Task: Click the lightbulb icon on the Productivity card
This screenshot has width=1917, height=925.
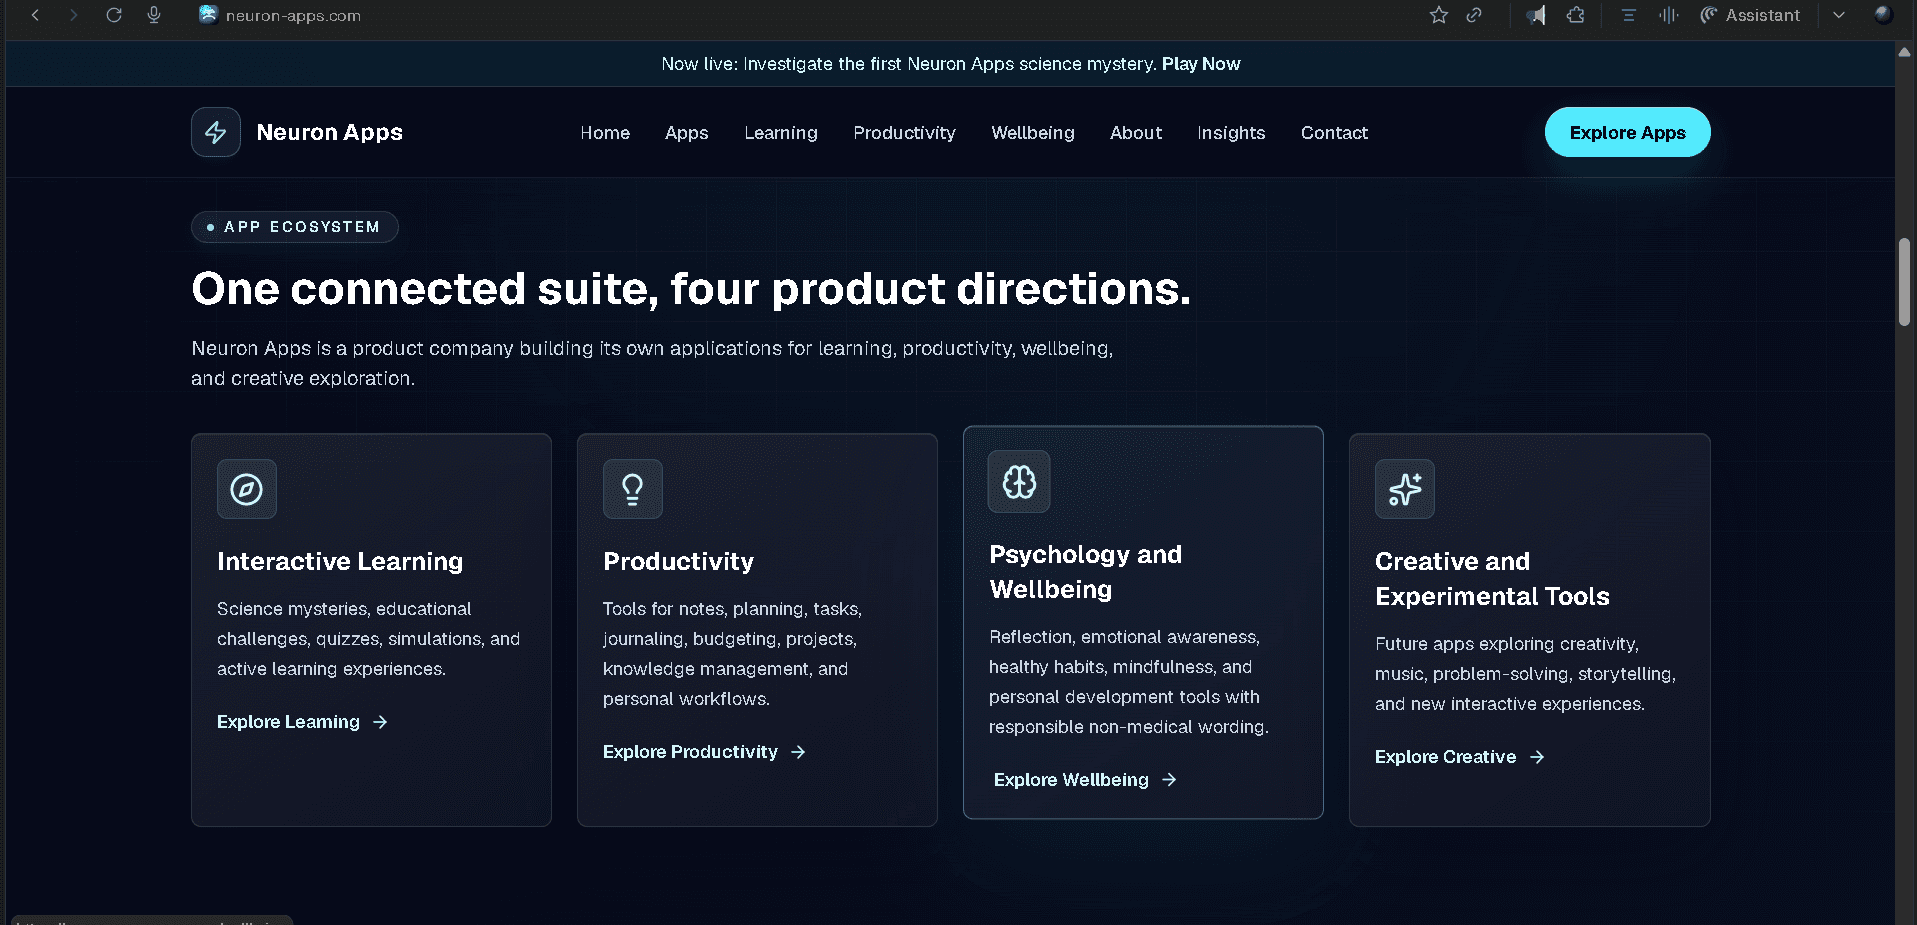Action: pos(633,489)
